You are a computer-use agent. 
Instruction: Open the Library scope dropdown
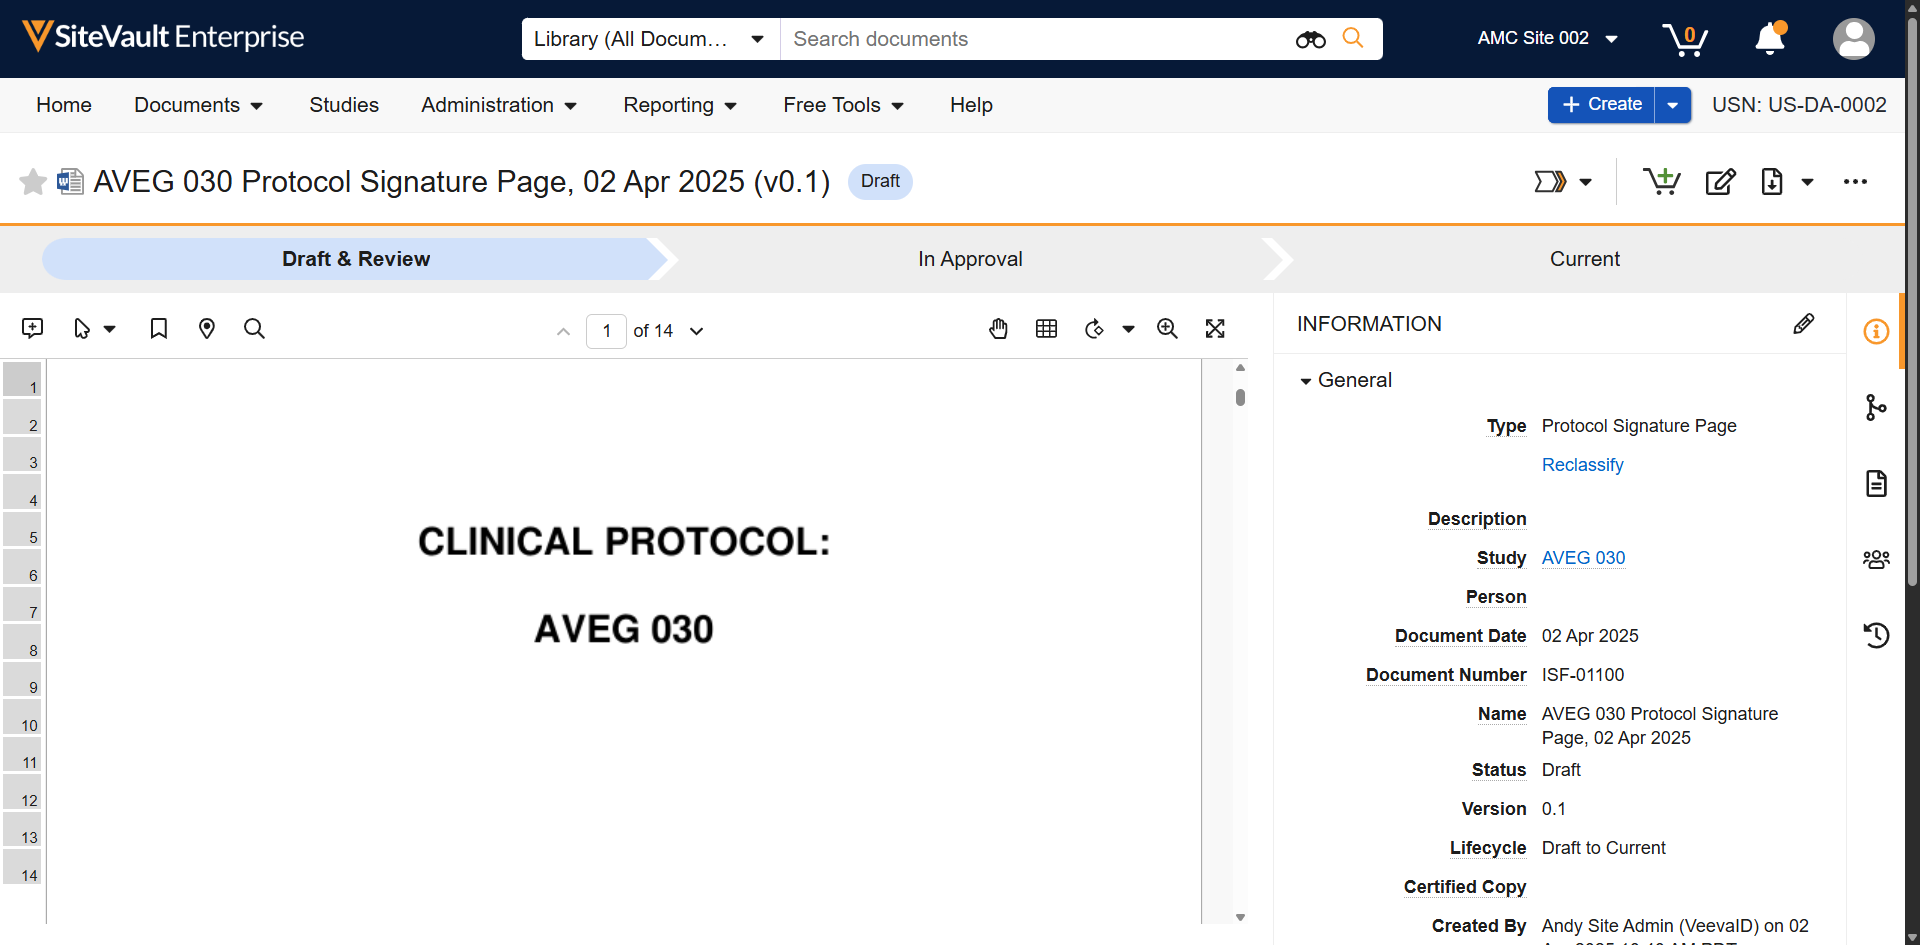(x=651, y=39)
